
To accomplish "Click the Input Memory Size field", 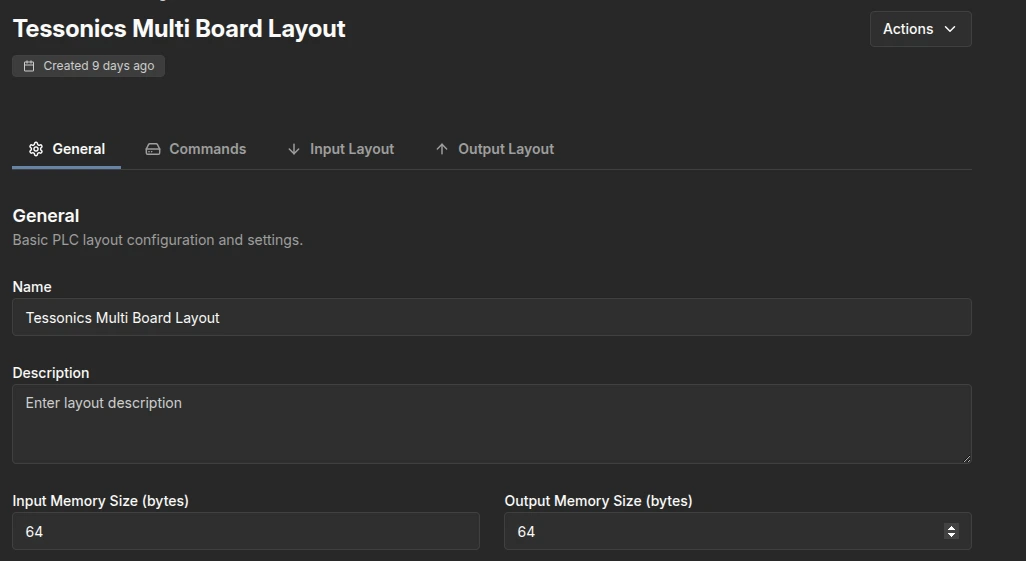I will pyautogui.click(x=246, y=531).
